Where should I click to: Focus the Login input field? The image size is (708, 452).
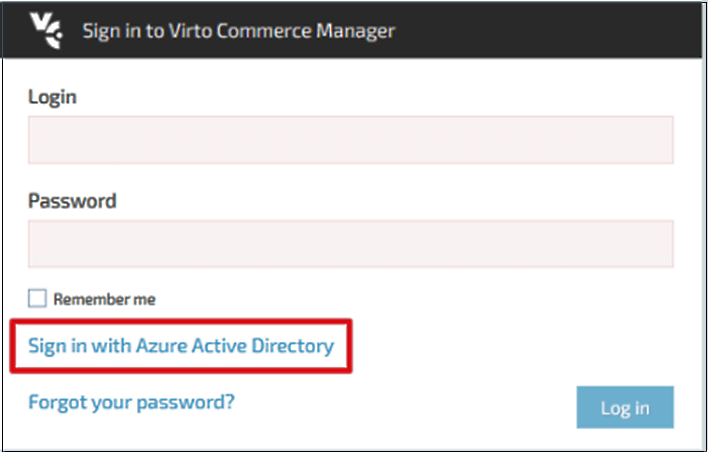(x=350, y=139)
